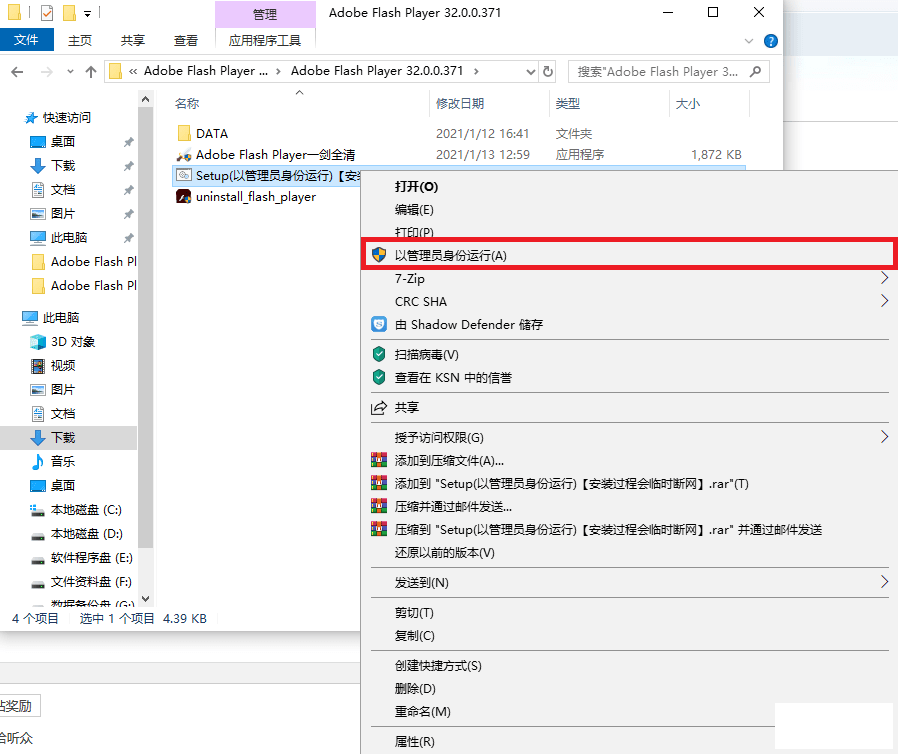Click the sidebar scrollbar down arrow

(145, 599)
